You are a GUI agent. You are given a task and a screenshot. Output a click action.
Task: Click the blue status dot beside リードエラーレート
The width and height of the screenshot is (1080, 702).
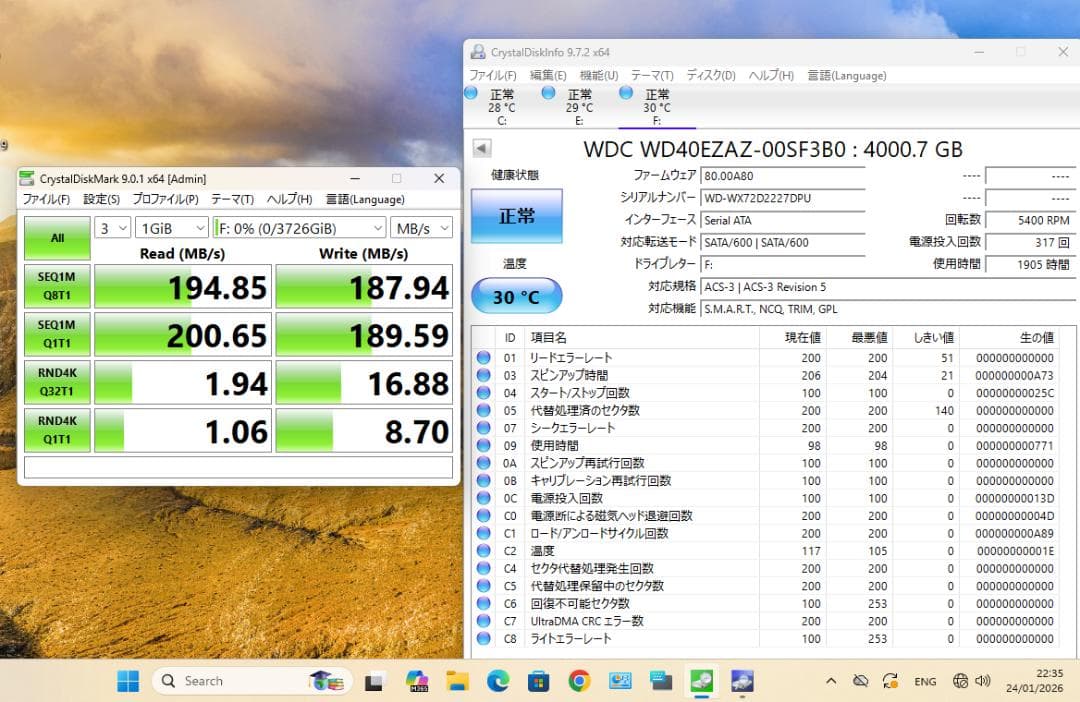(484, 357)
